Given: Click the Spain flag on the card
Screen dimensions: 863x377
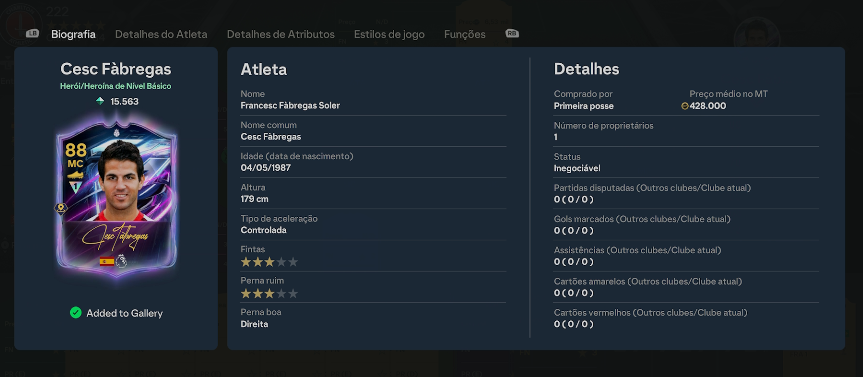Looking at the screenshot, I should pyautogui.click(x=107, y=261).
